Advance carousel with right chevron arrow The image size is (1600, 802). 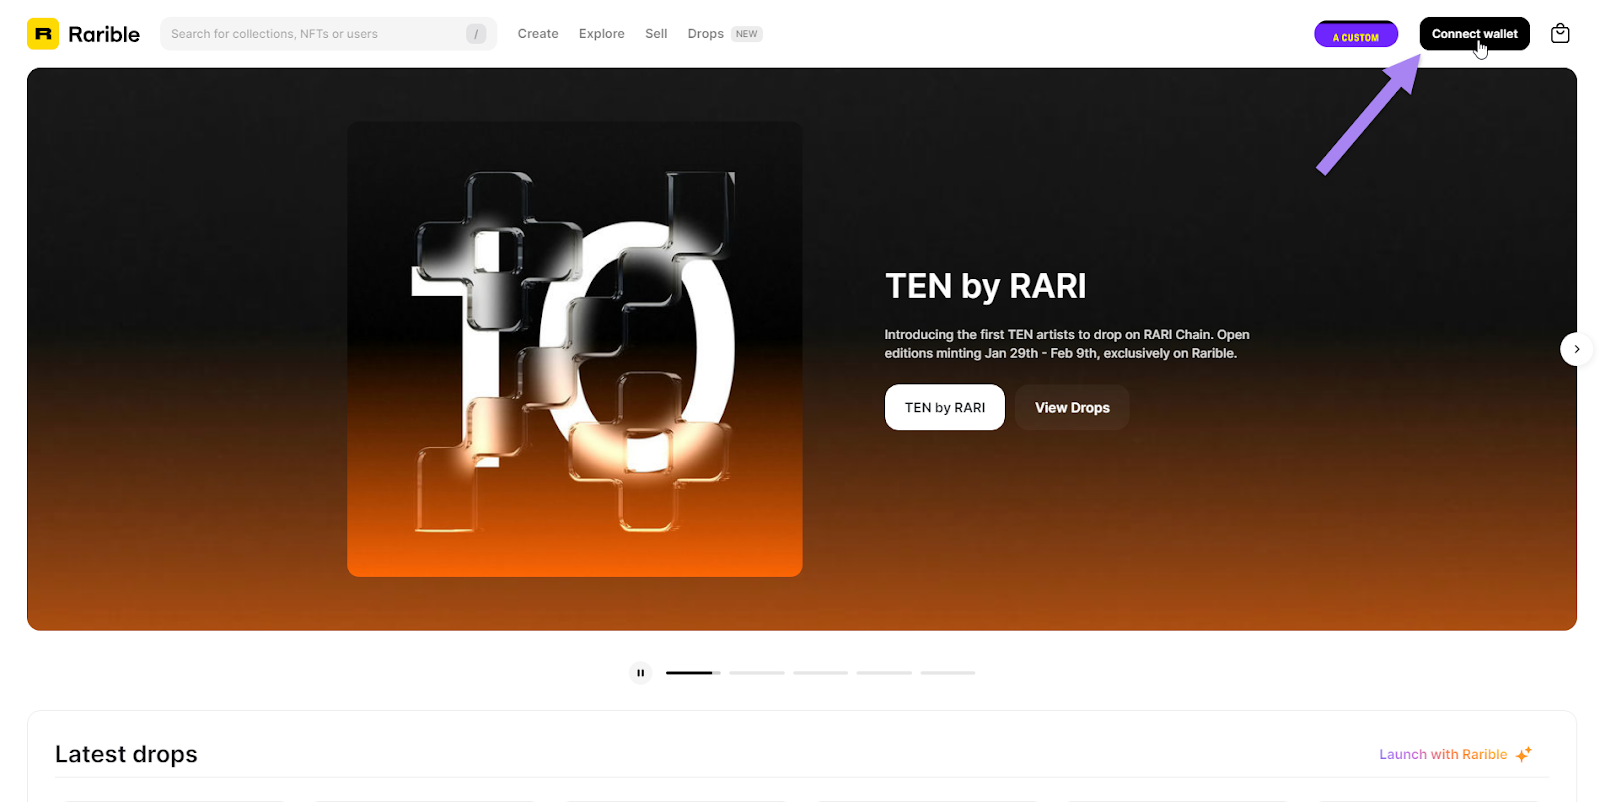1576,349
